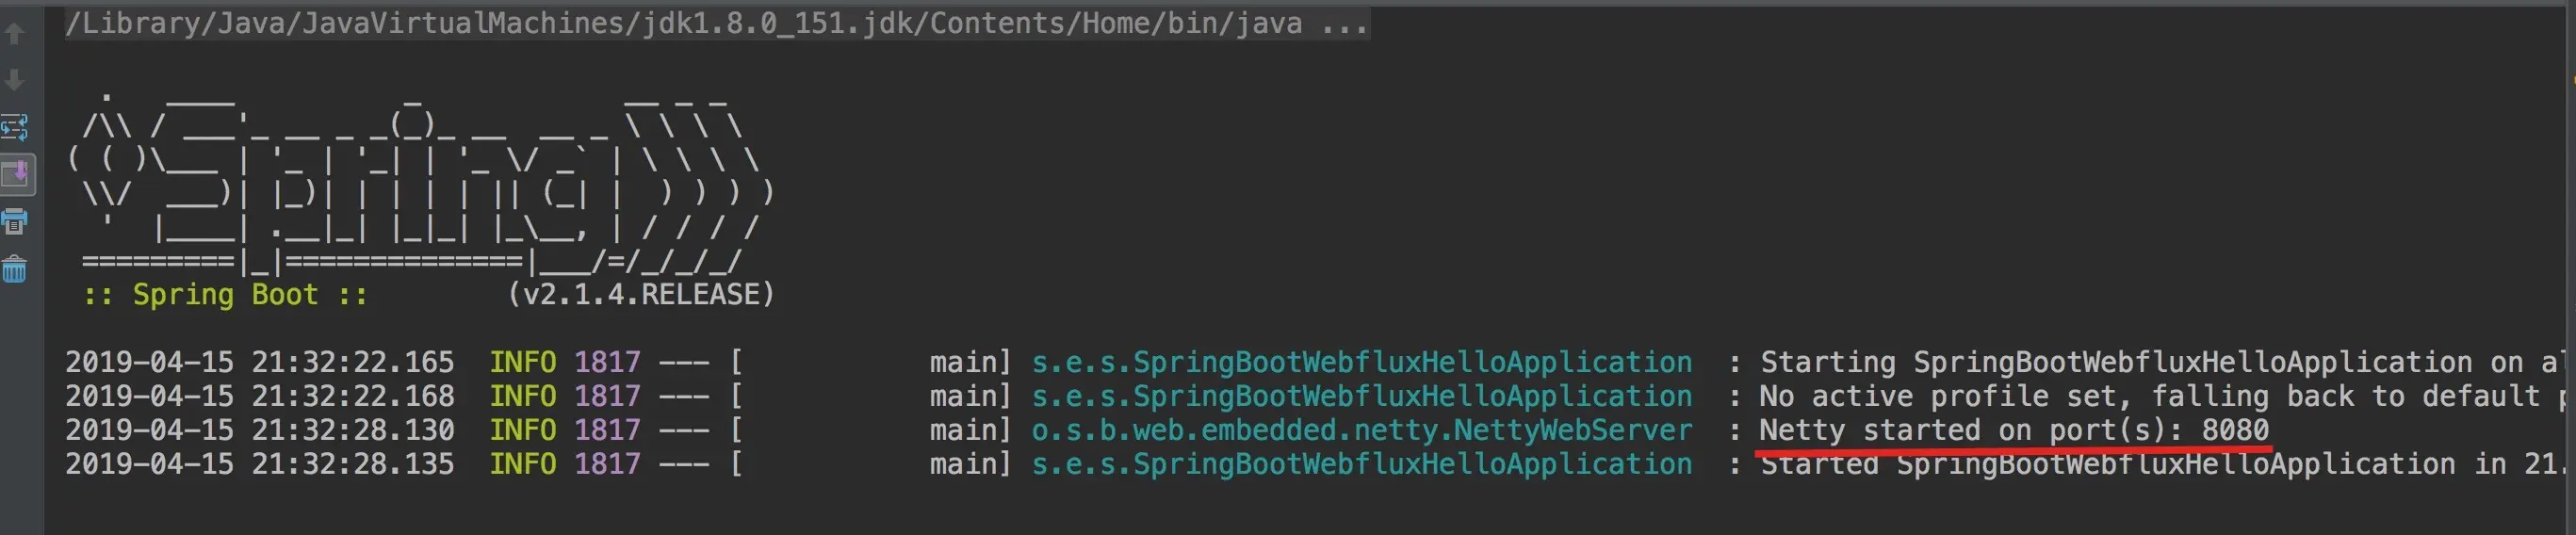Click message 'Netty started on port(s): 8080'
The height and width of the screenshot is (535, 2576).
2014,430
